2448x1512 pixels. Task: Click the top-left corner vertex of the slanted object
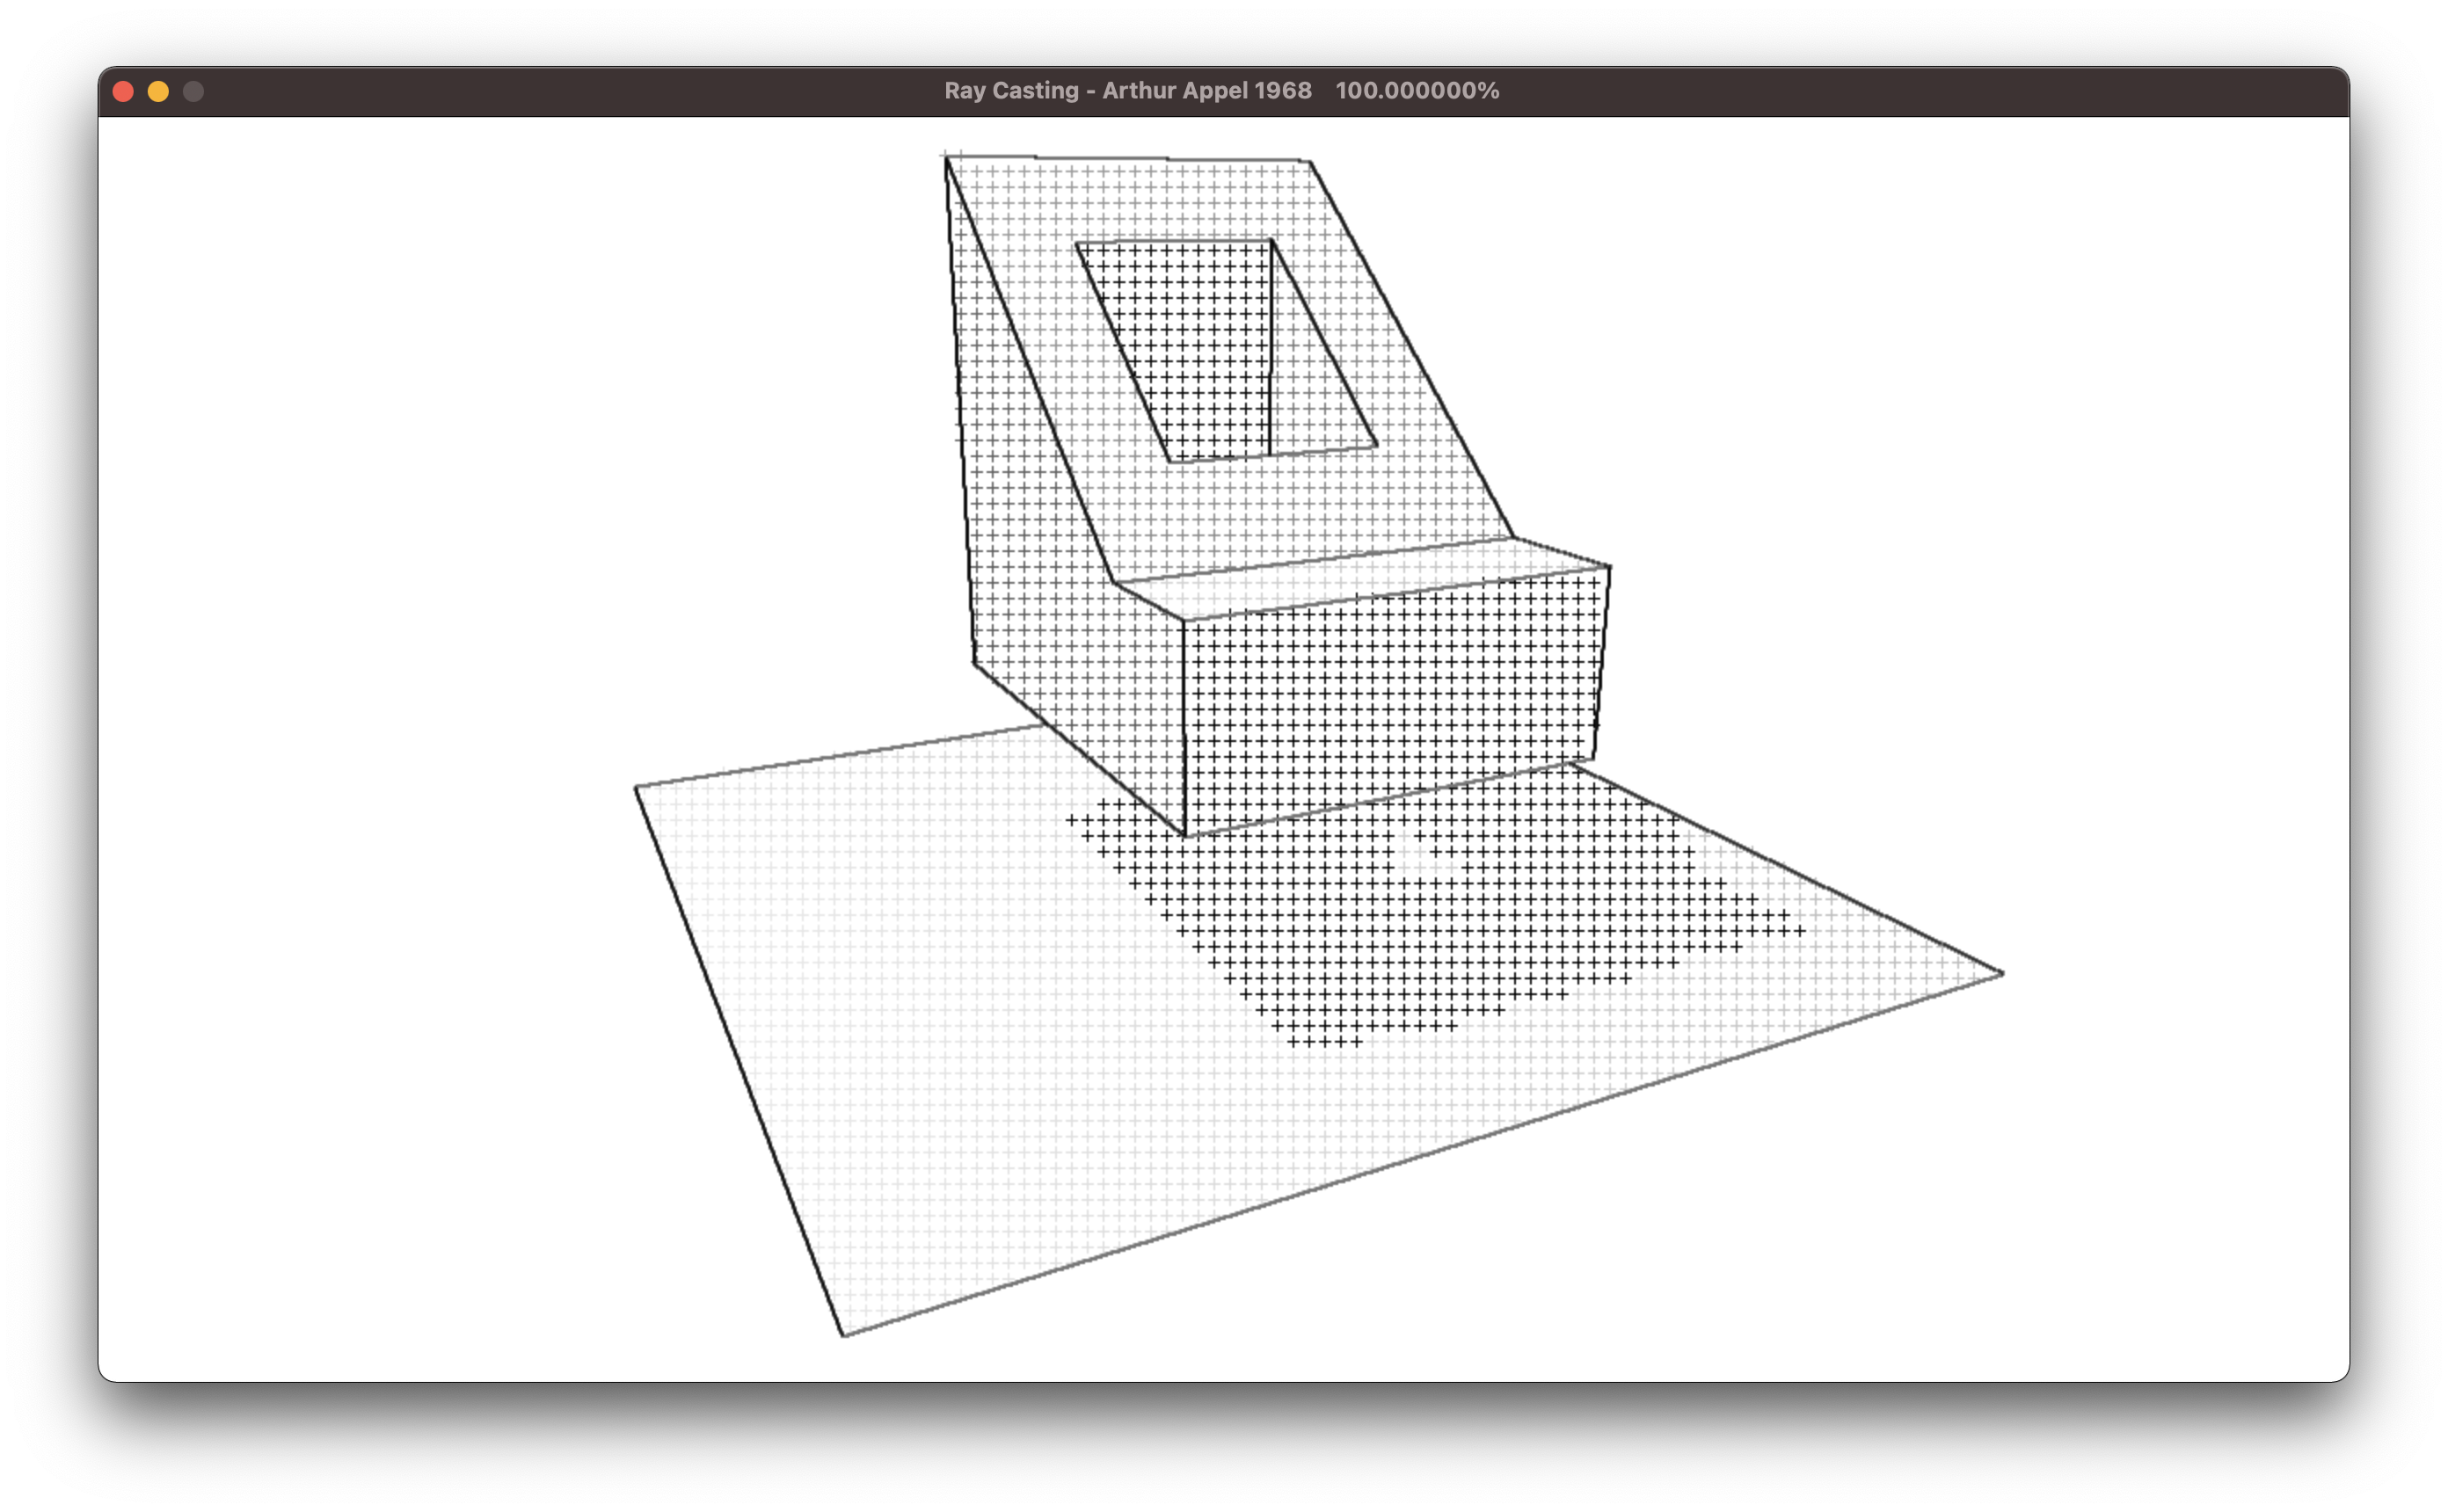tap(946, 157)
